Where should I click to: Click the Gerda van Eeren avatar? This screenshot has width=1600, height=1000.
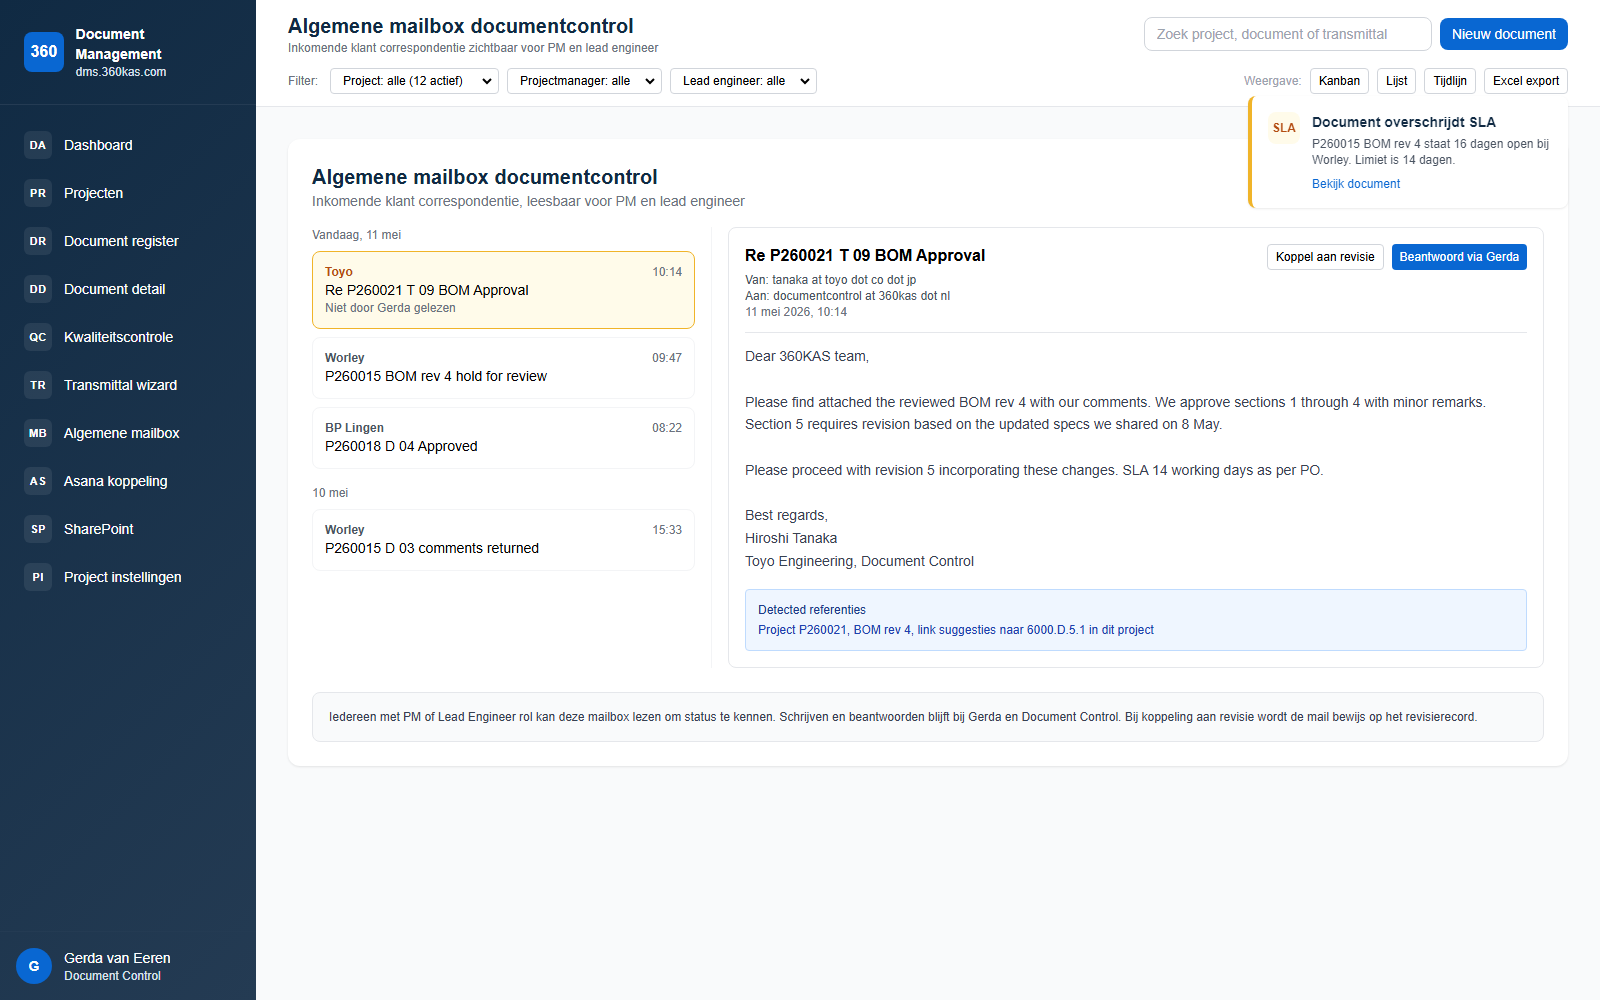click(34, 966)
